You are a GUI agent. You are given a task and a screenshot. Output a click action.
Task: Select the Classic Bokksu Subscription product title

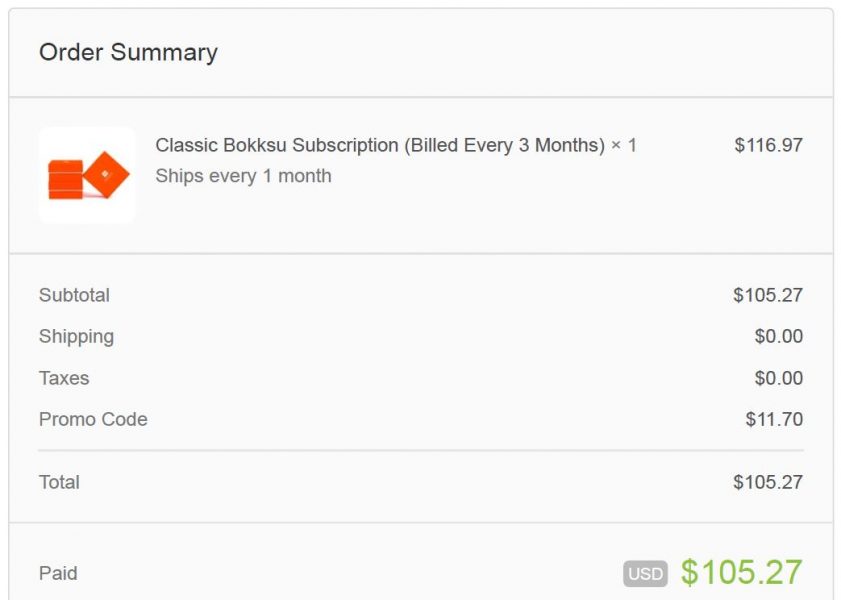[x=380, y=145]
